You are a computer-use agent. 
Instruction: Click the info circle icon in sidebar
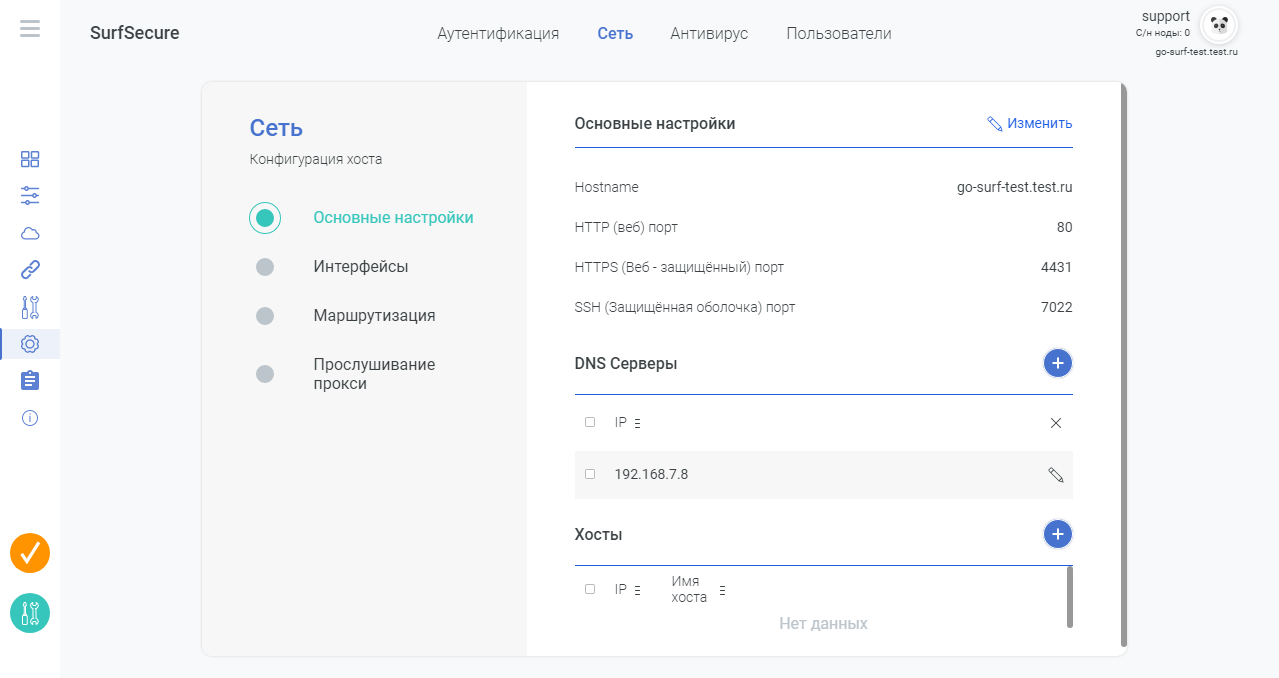point(30,418)
